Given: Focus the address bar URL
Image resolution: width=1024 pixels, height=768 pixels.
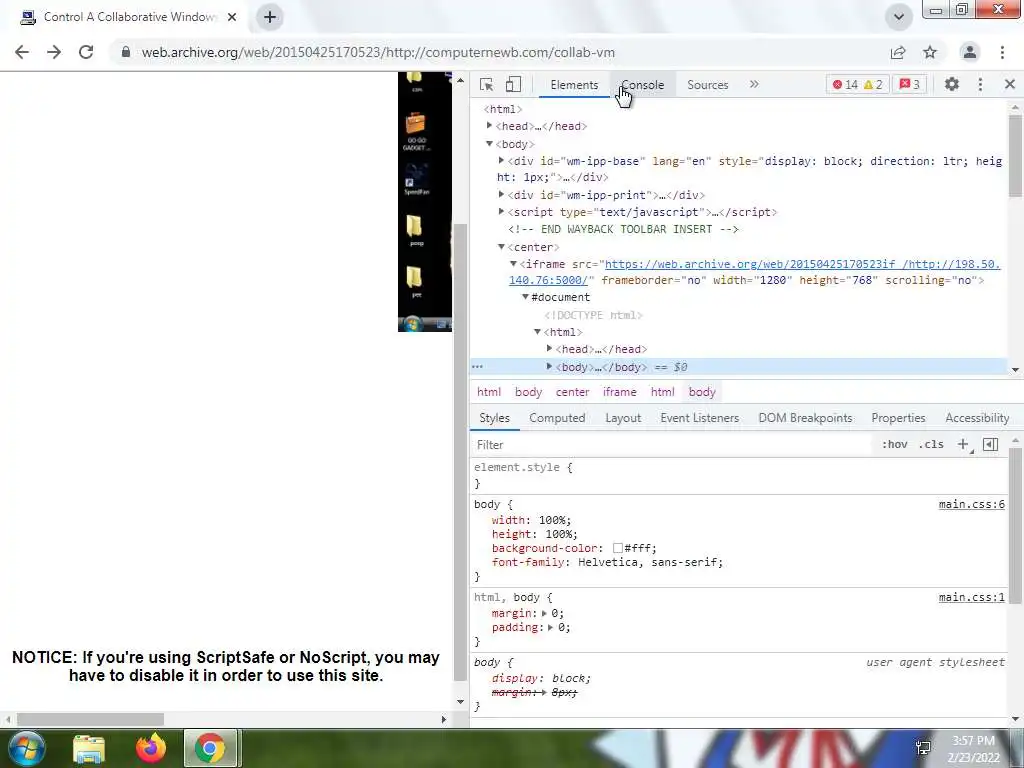Looking at the screenshot, I should (x=378, y=52).
